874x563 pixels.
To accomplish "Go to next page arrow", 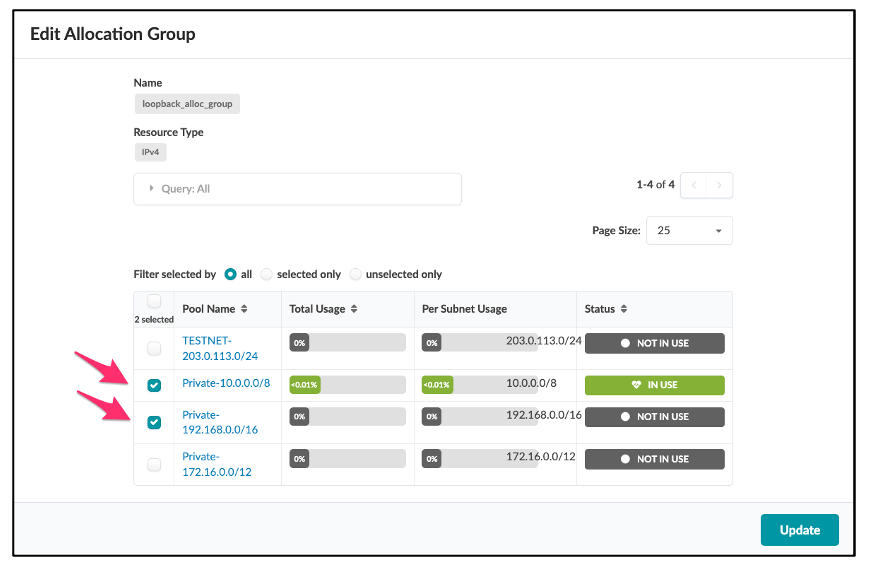I will 720,185.
